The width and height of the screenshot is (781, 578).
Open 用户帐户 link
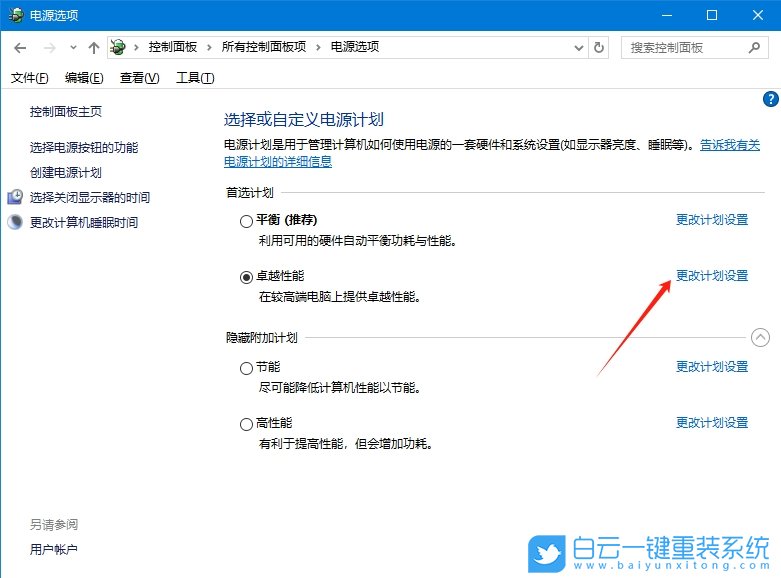(54, 550)
